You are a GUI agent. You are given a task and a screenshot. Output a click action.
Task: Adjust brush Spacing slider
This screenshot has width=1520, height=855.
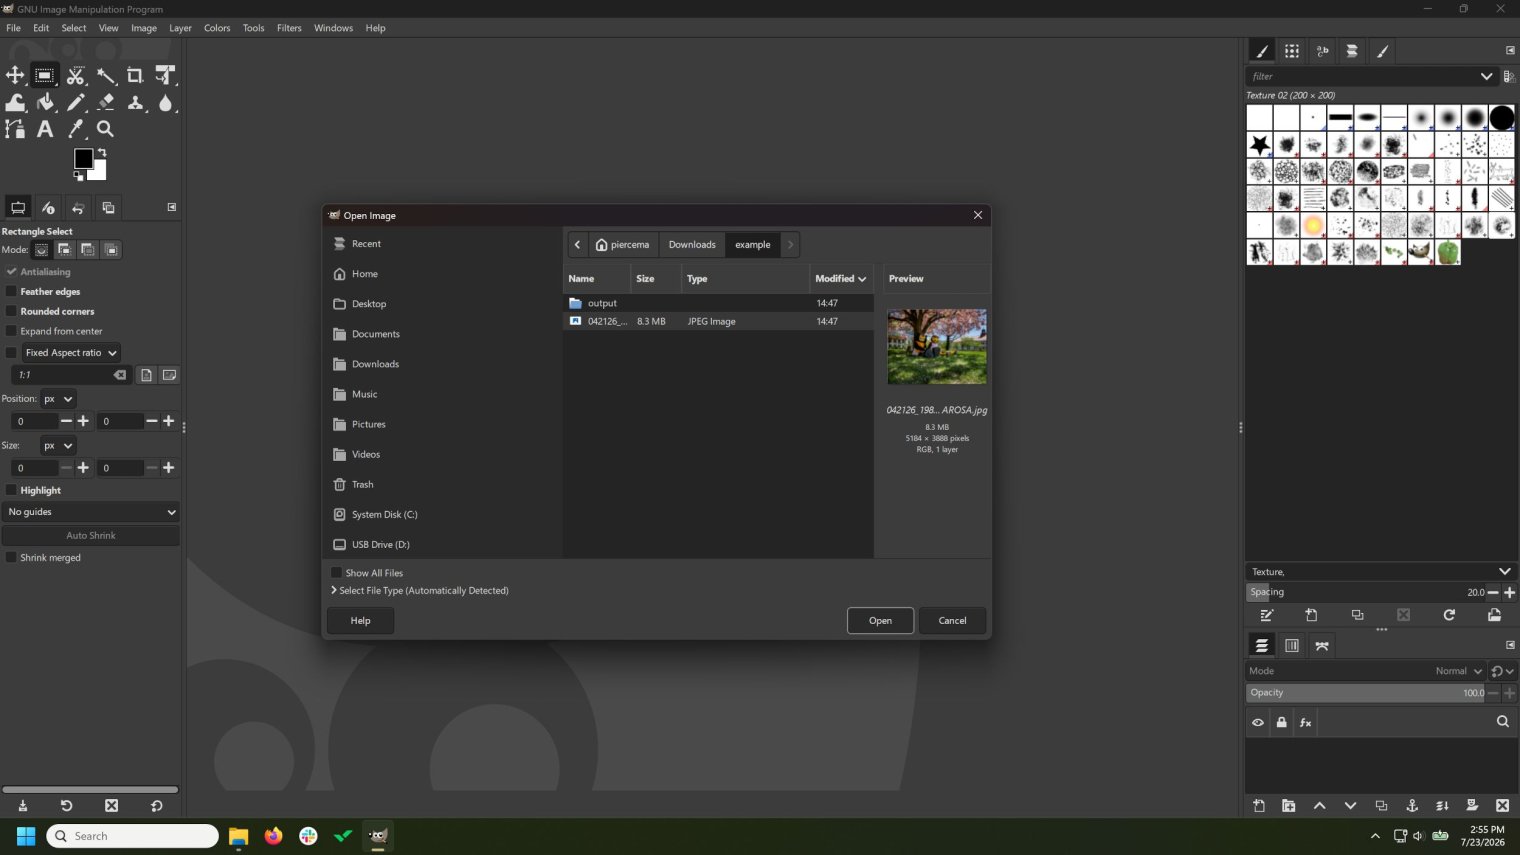(1366, 592)
